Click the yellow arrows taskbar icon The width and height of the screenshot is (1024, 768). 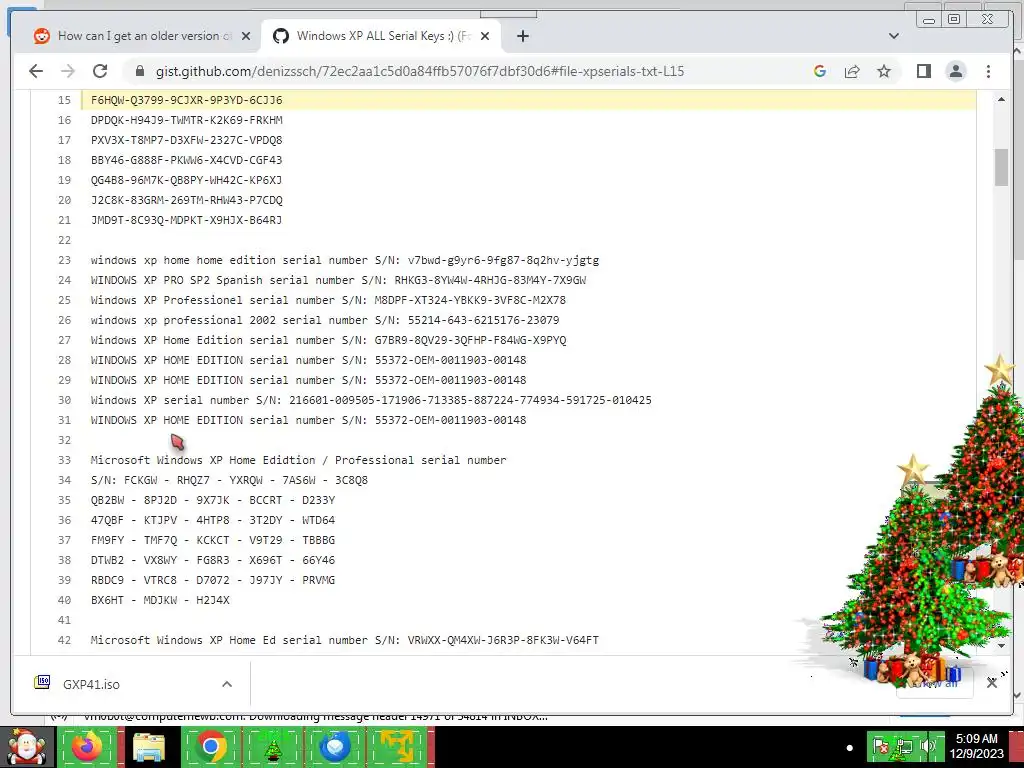[x=396, y=747]
